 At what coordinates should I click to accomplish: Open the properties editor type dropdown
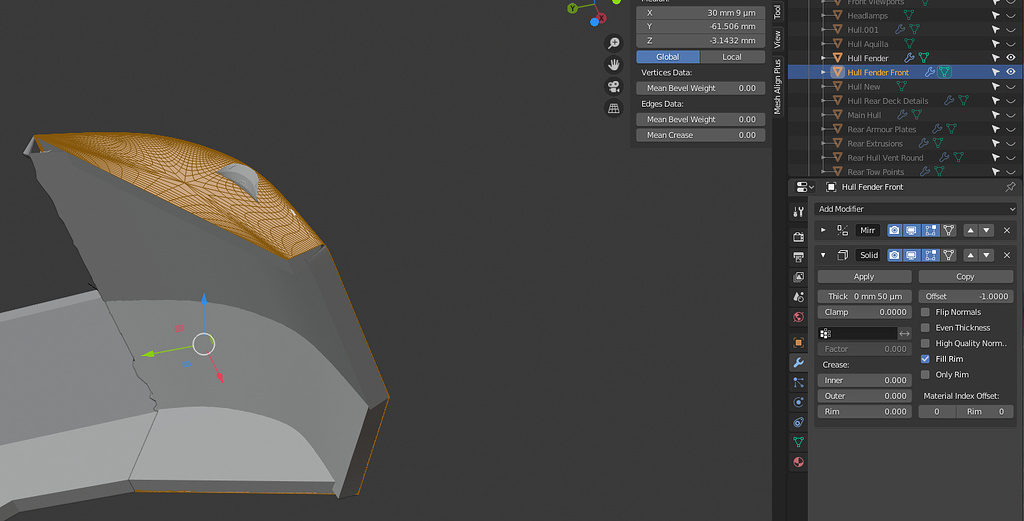[x=805, y=187]
